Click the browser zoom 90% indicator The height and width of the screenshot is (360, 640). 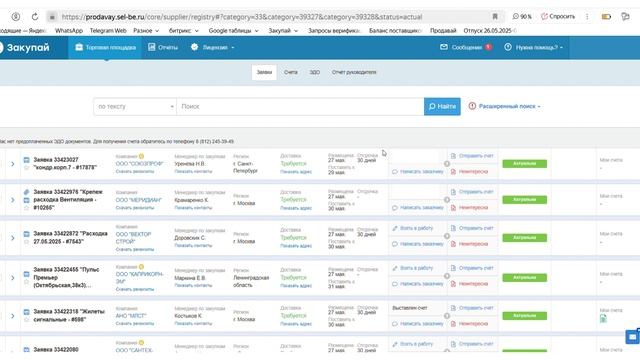tap(522, 17)
